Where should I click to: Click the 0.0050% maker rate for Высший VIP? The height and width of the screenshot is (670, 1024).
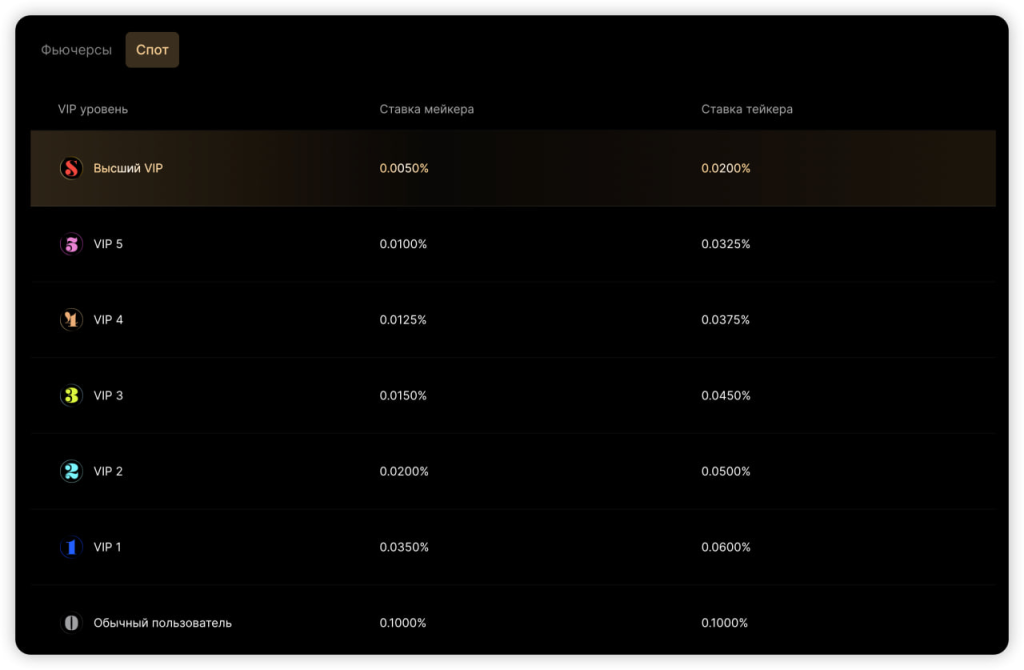pyautogui.click(x=404, y=168)
